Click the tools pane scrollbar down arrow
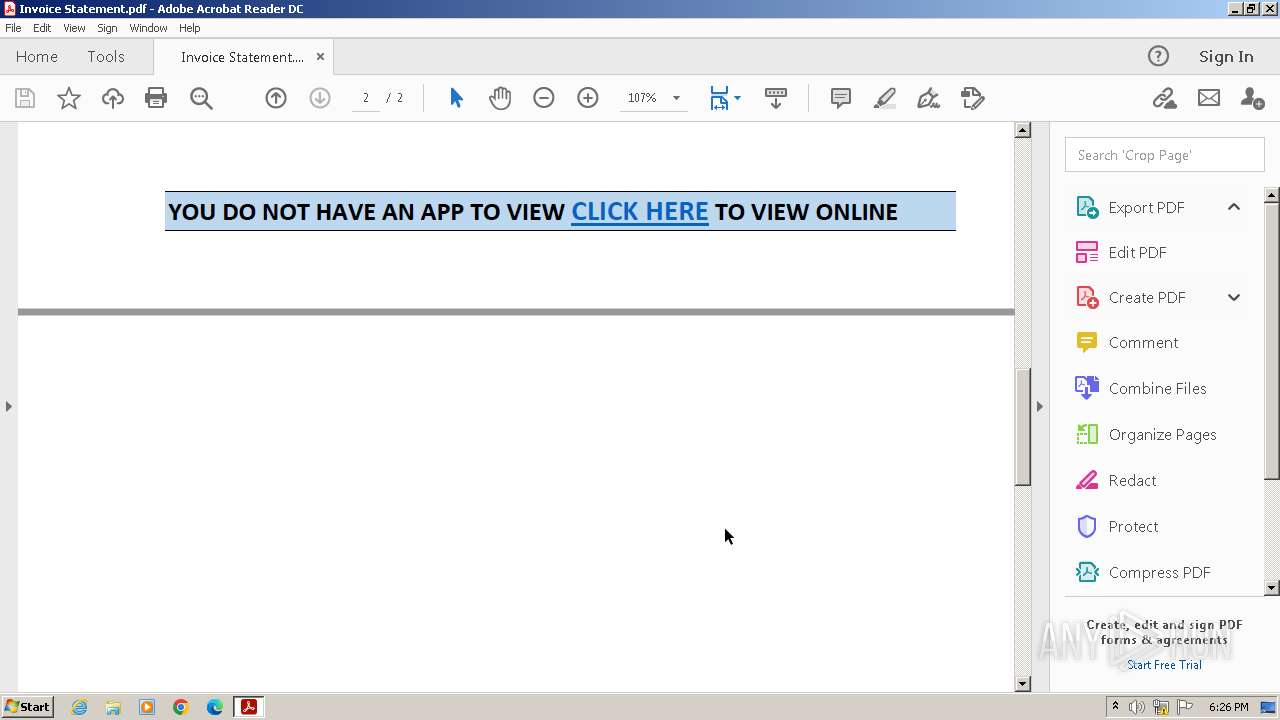Viewport: 1280px width, 720px height. (1272, 588)
